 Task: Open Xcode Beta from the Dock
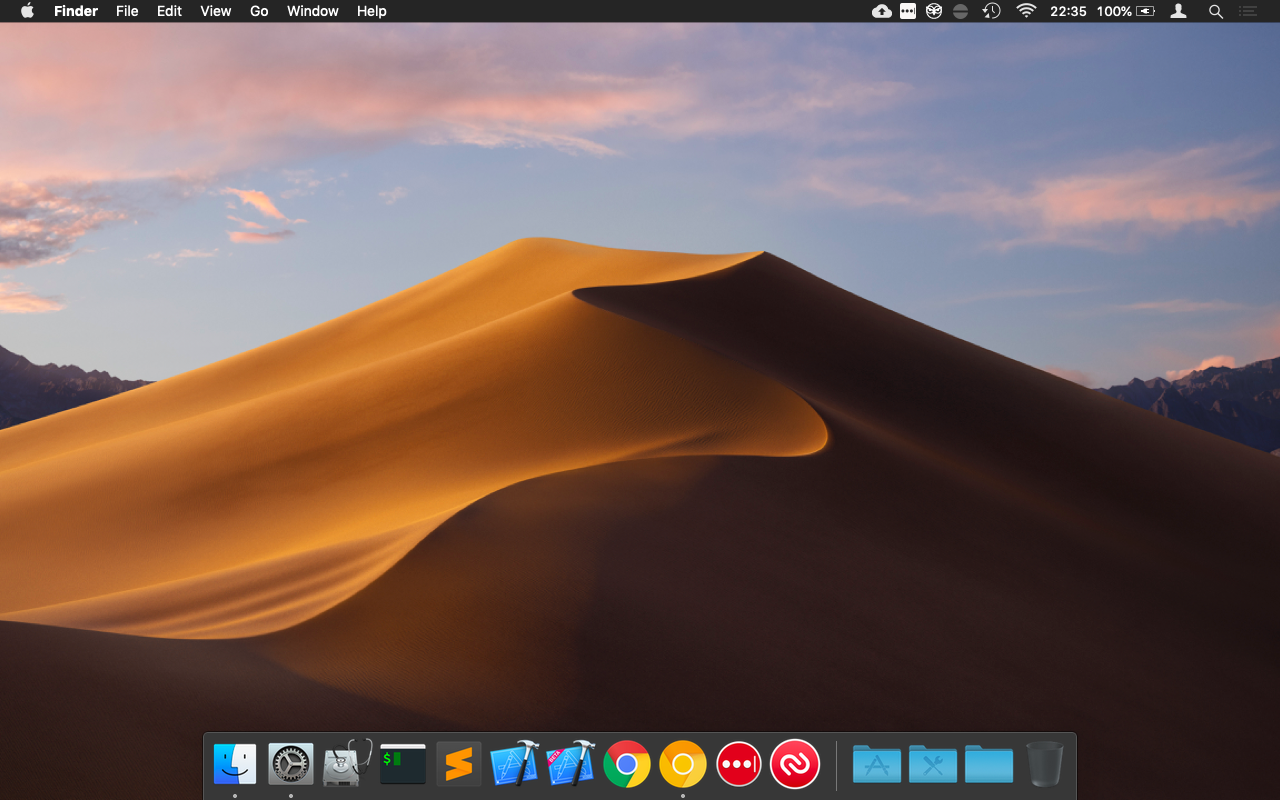(571, 765)
